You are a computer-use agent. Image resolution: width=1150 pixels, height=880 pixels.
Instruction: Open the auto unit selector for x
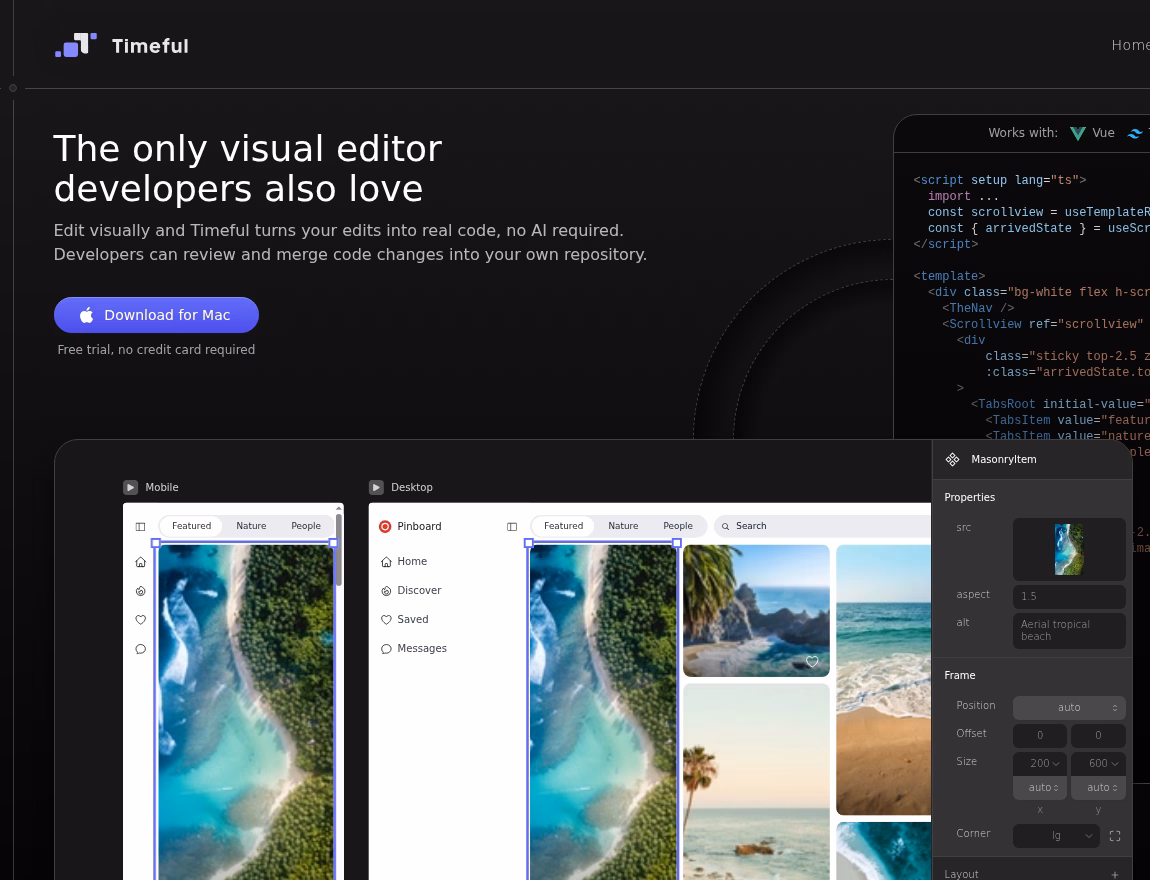[x=1039, y=788]
